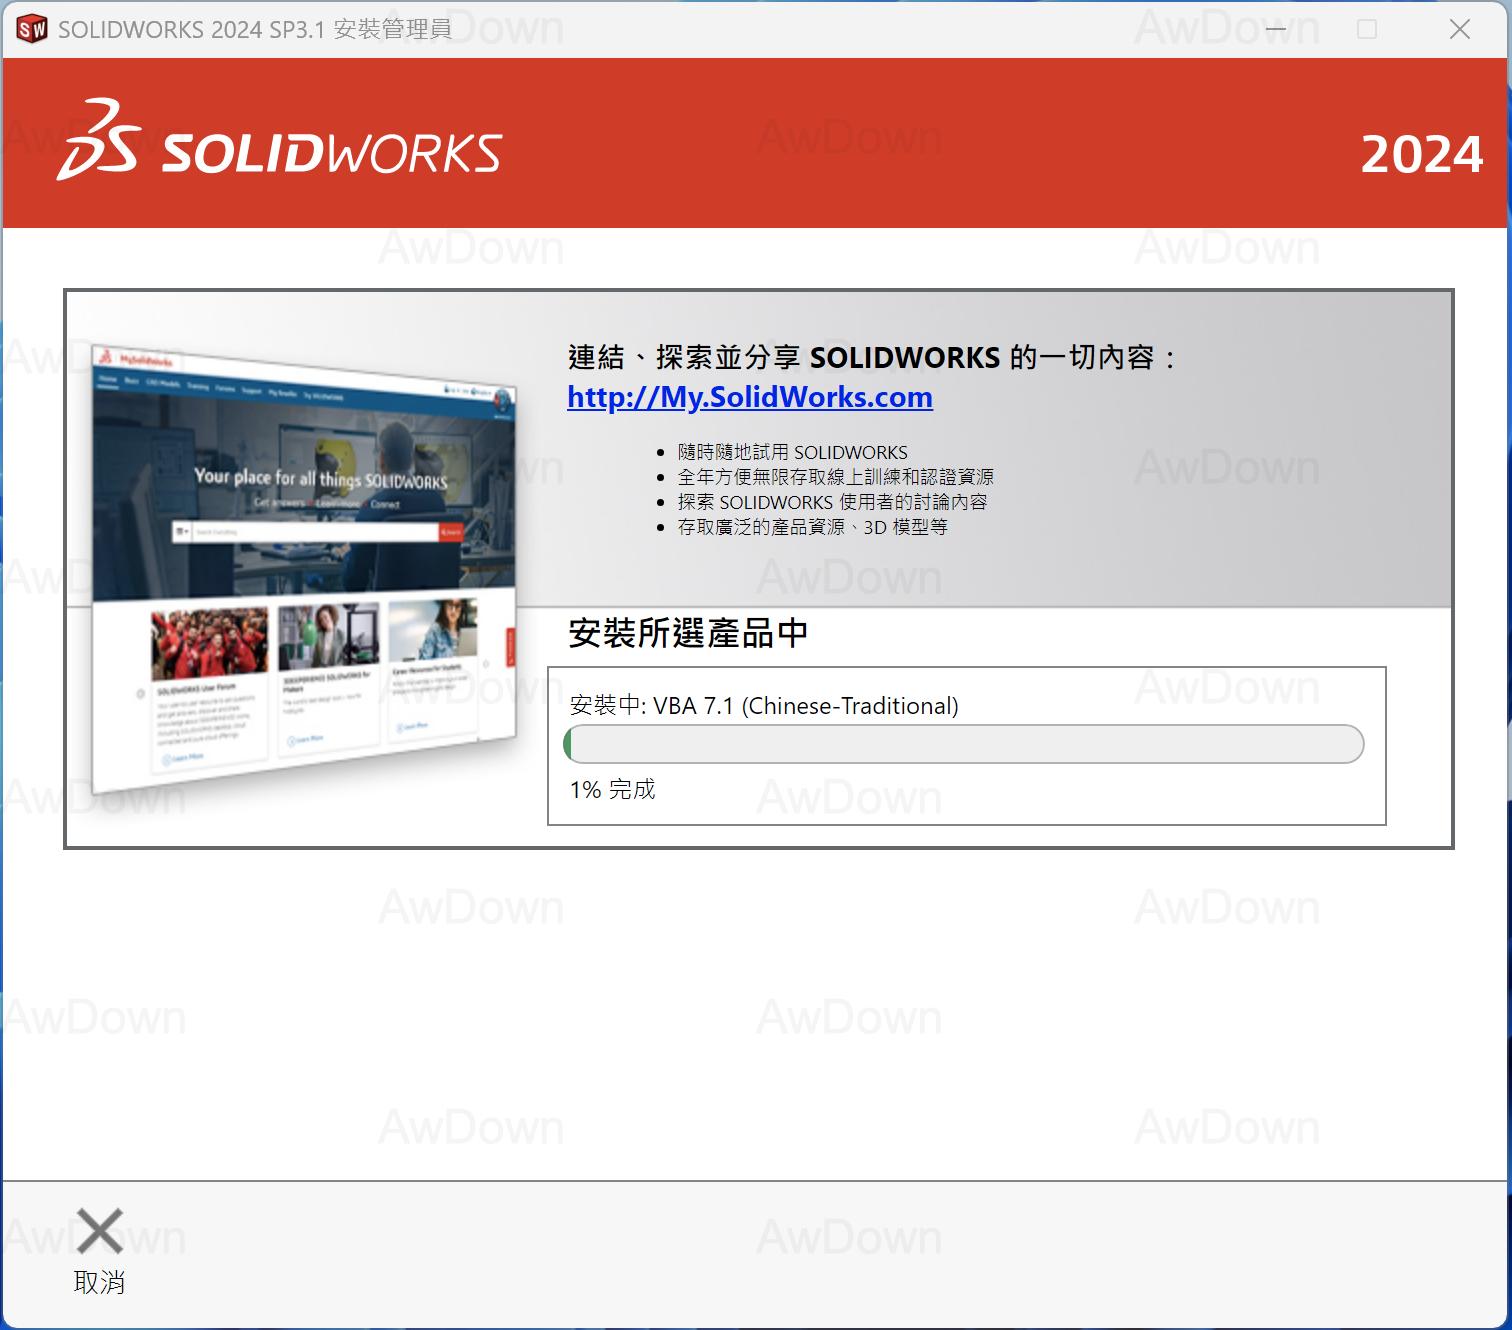Image resolution: width=1512 pixels, height=1330 pixels.
Task: Click the '1% 完成' status text
Action: pos(612,789)
